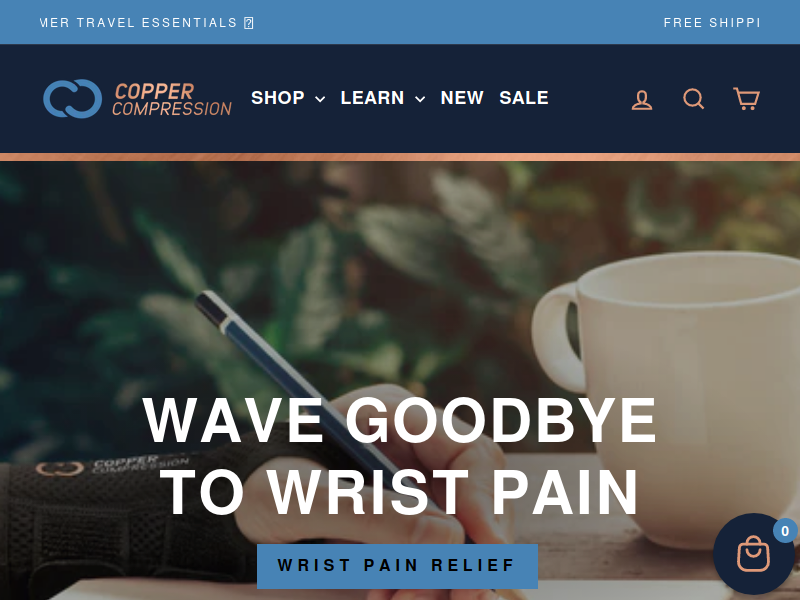Viewport: 800px width, 600px height.
Task: Open the LEARN menu
Action: pos(372,98)
